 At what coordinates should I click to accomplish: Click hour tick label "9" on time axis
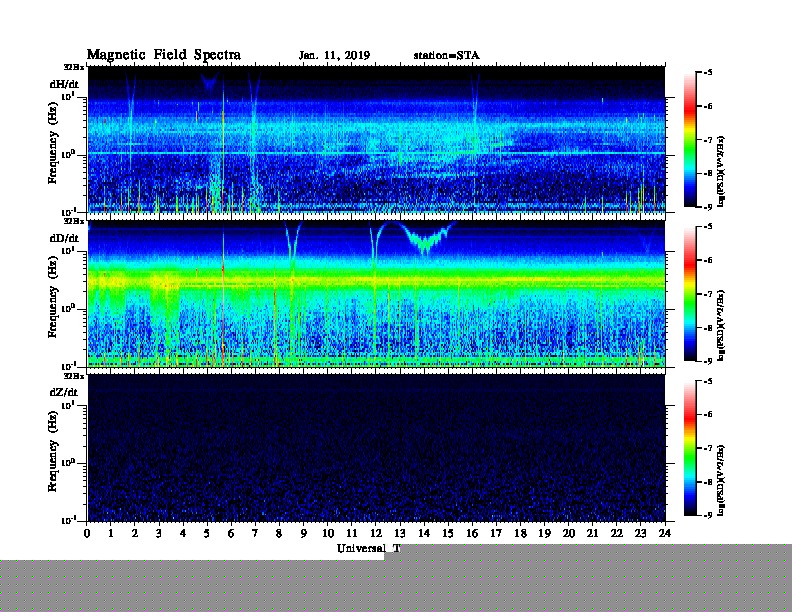coord(304,533)
